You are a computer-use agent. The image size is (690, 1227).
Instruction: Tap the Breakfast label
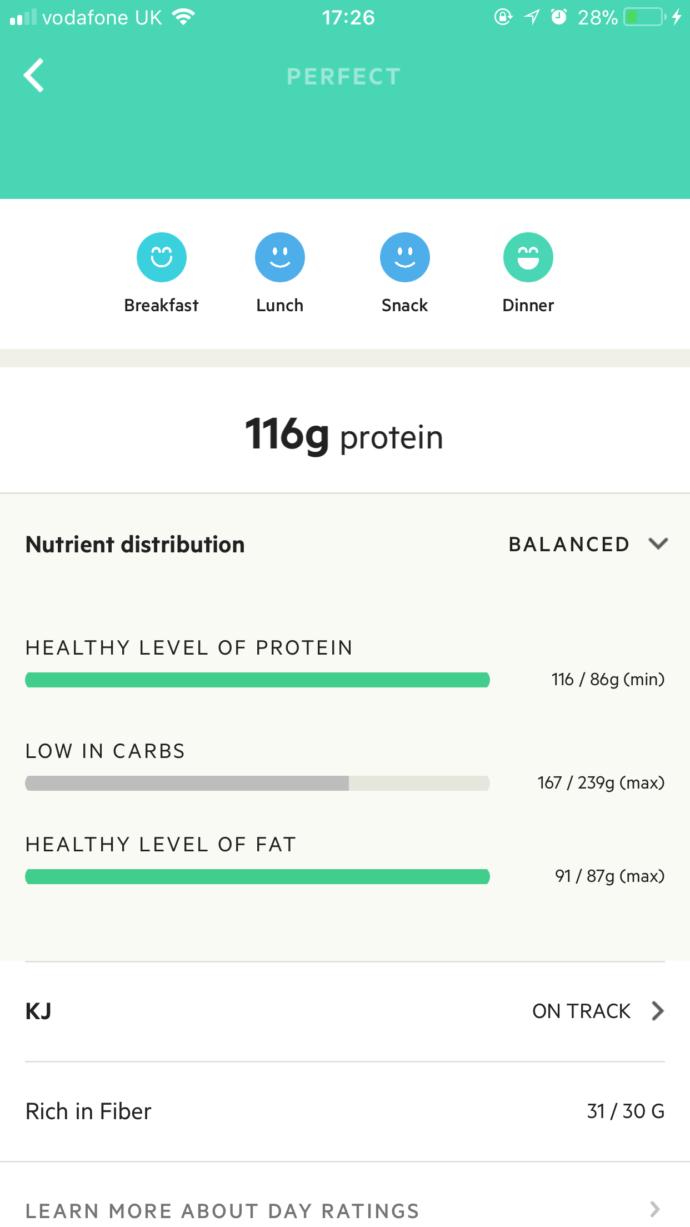[161, 305]
